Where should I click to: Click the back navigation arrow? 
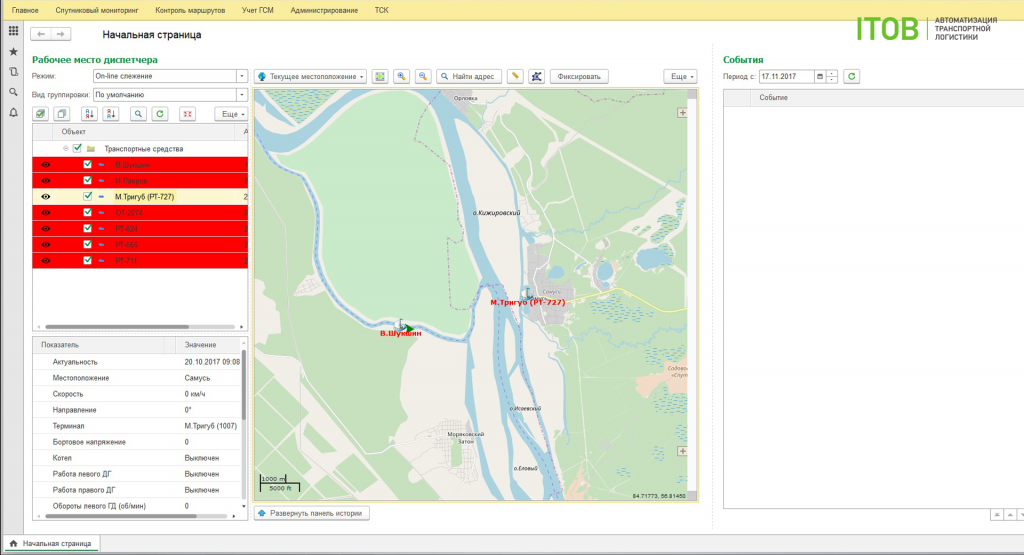(41, 34)
